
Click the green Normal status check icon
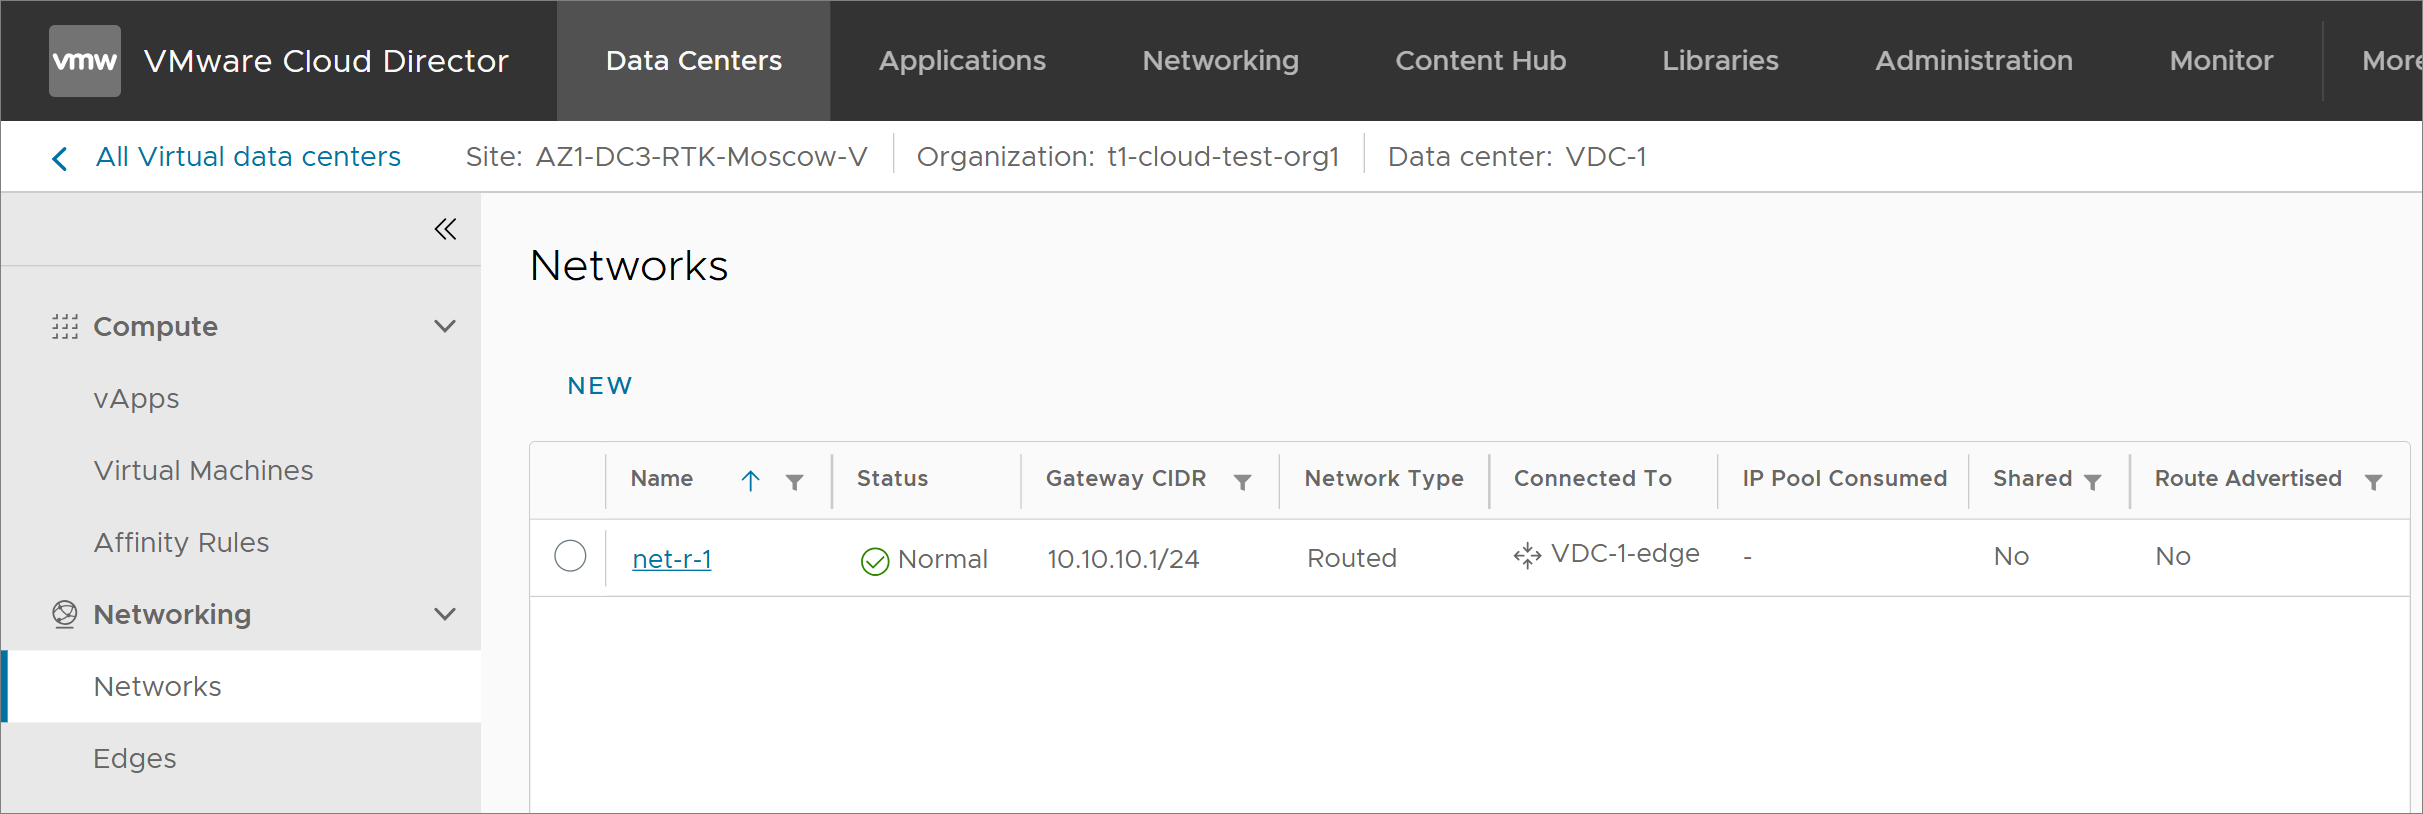[x=875, y=561]
